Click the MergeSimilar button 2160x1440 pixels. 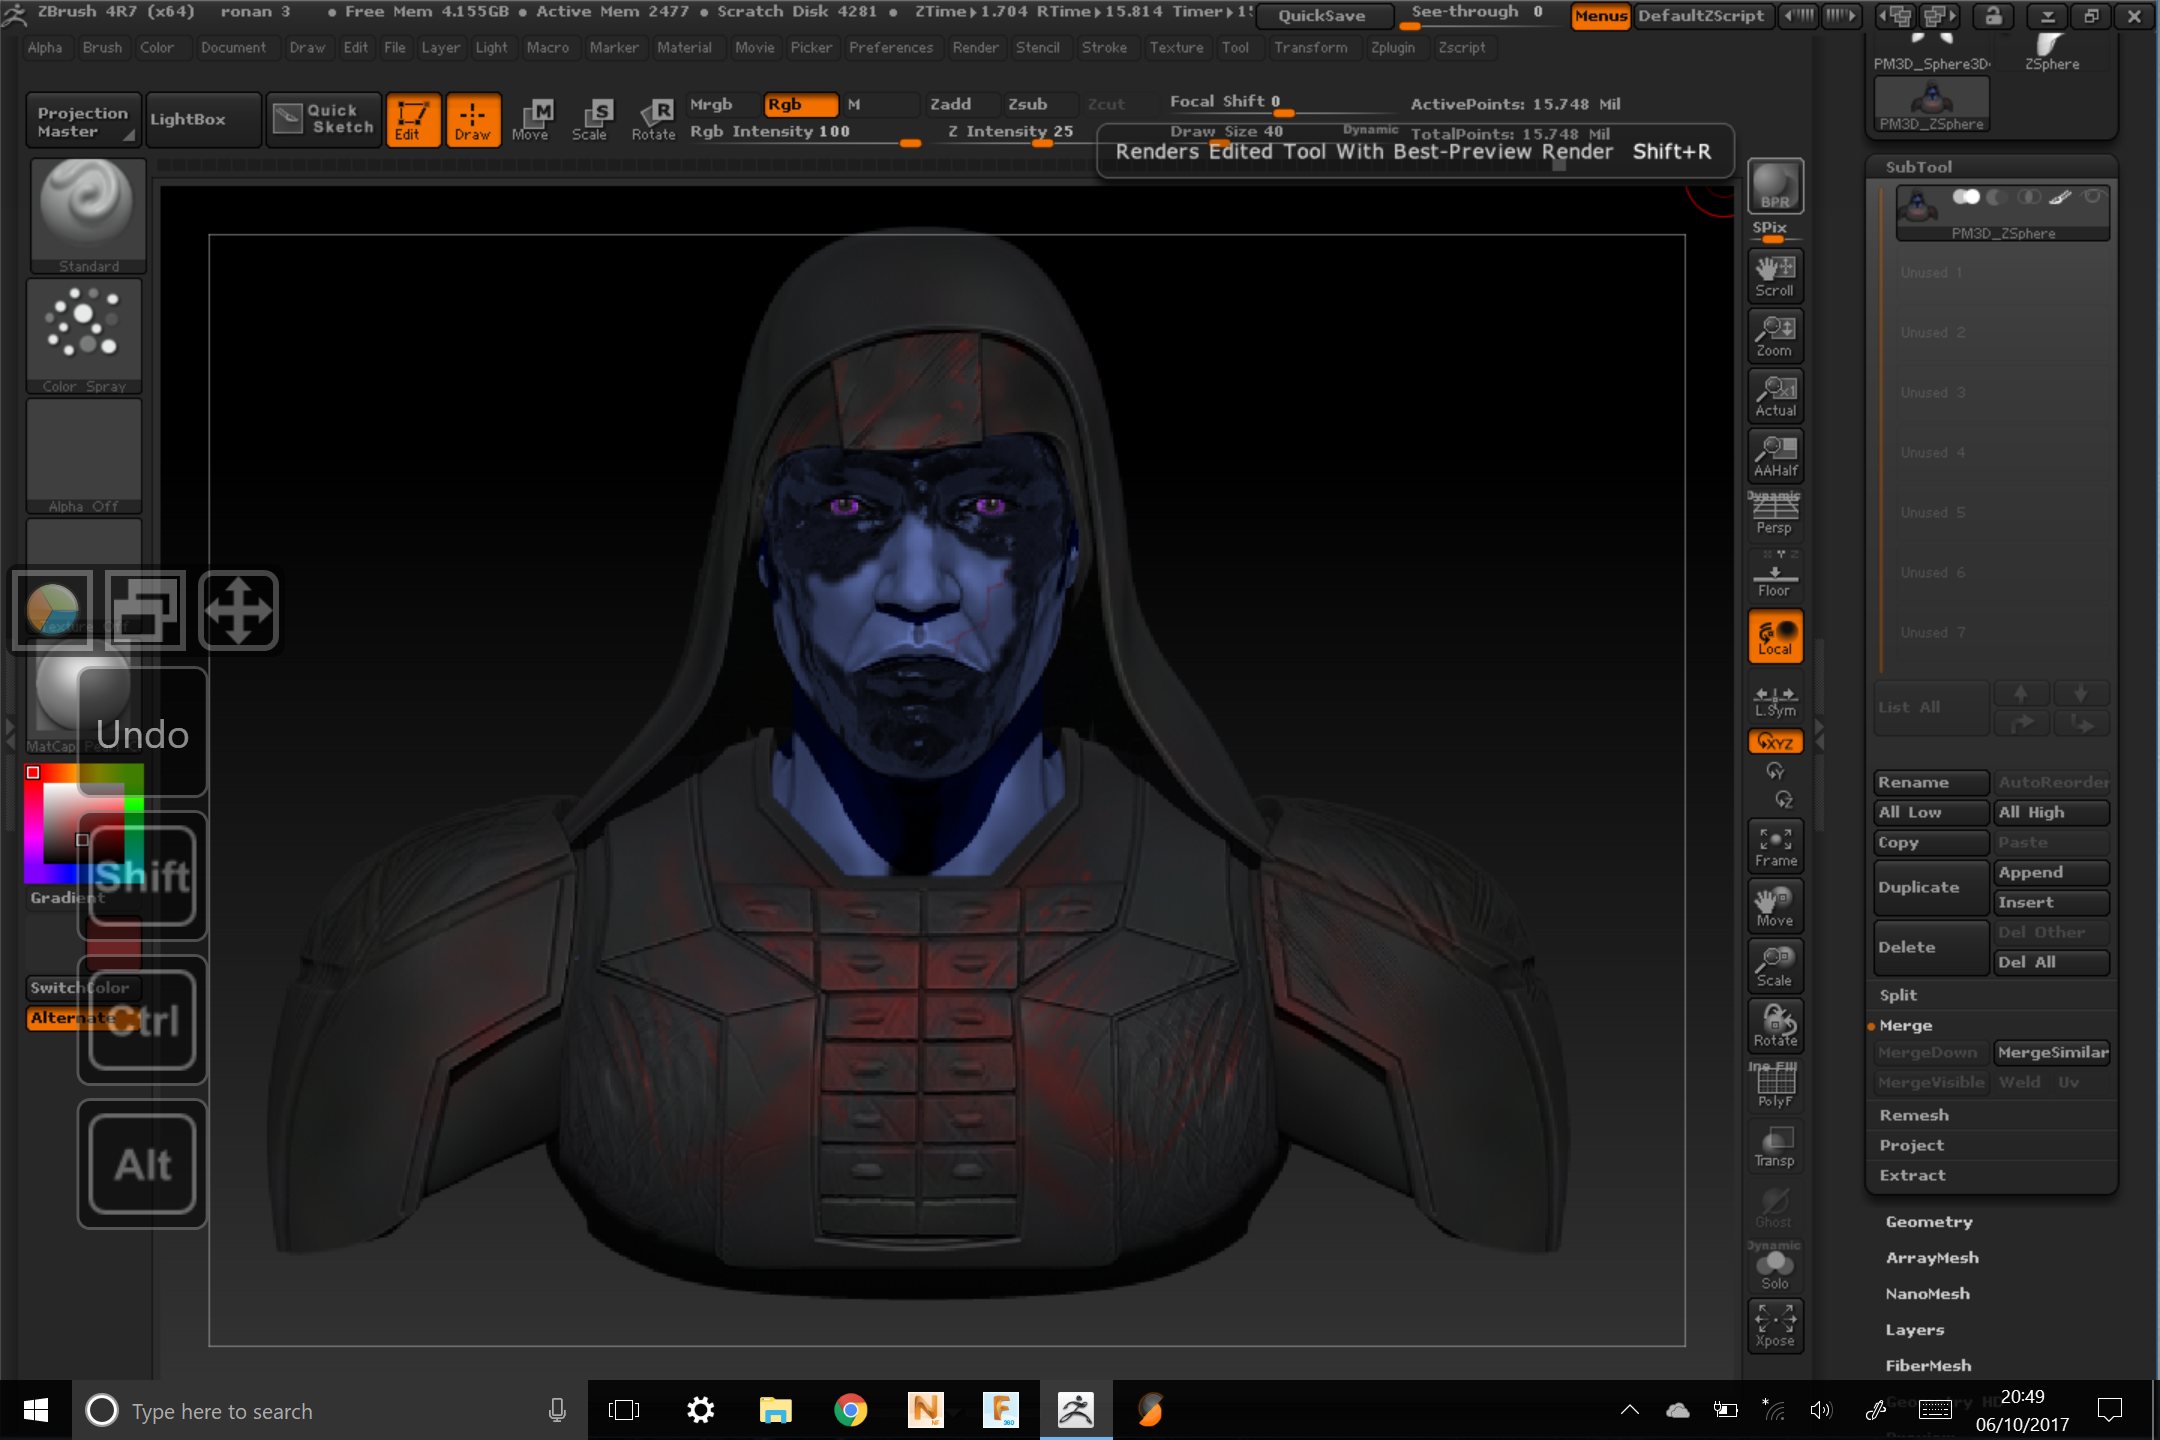[x=2052, y=1052]
